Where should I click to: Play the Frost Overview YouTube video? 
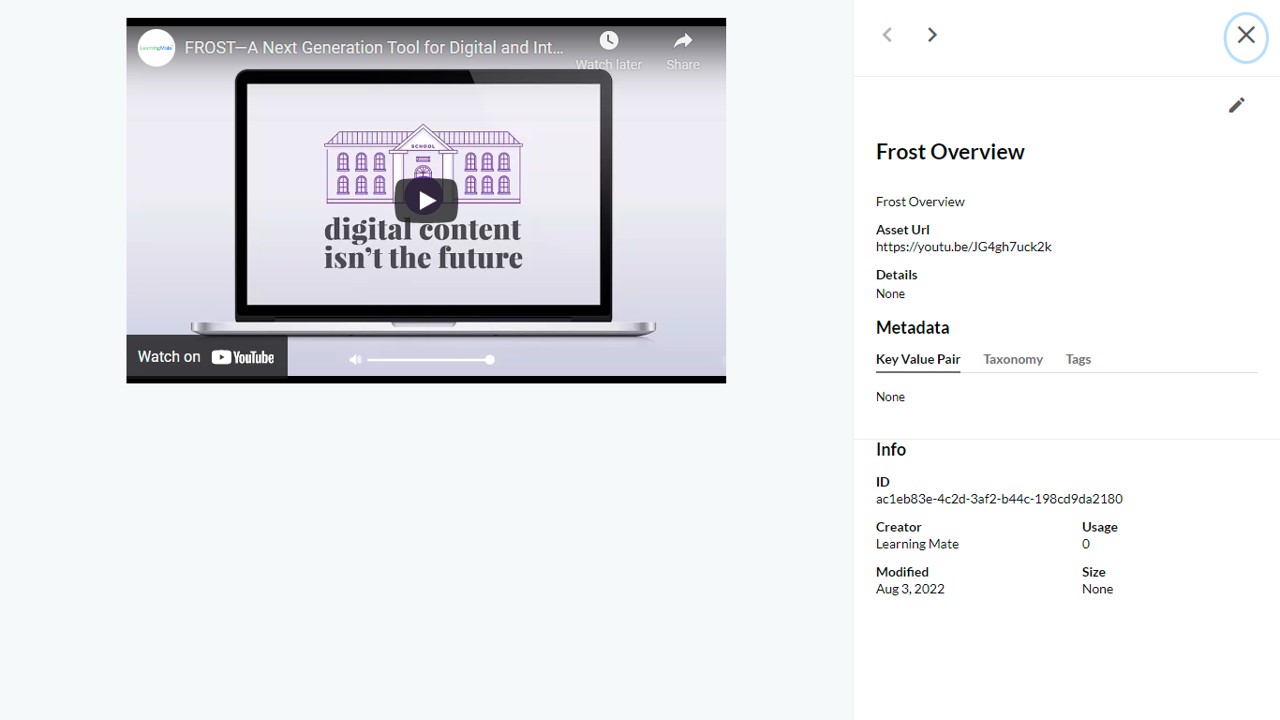click(x=426, y=200)
